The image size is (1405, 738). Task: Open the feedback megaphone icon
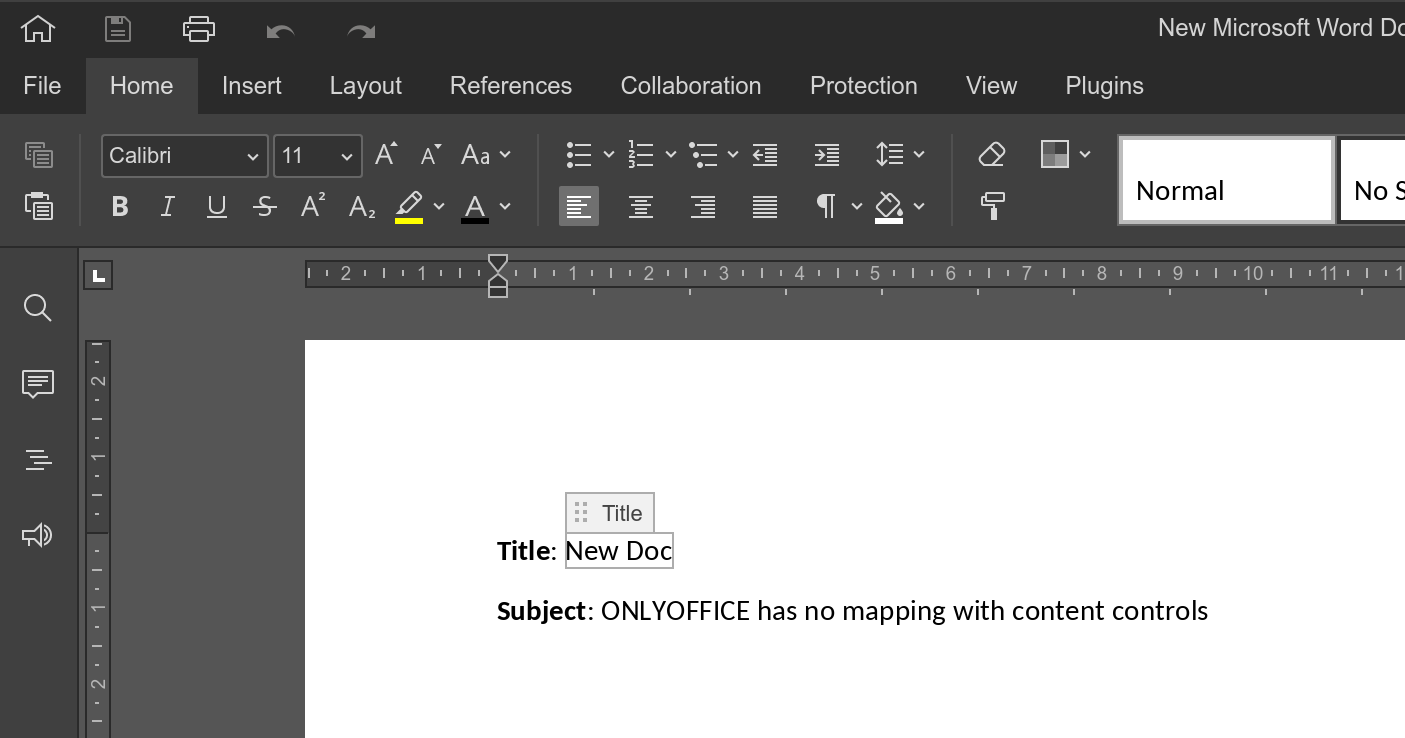click(x=38, y=536)
